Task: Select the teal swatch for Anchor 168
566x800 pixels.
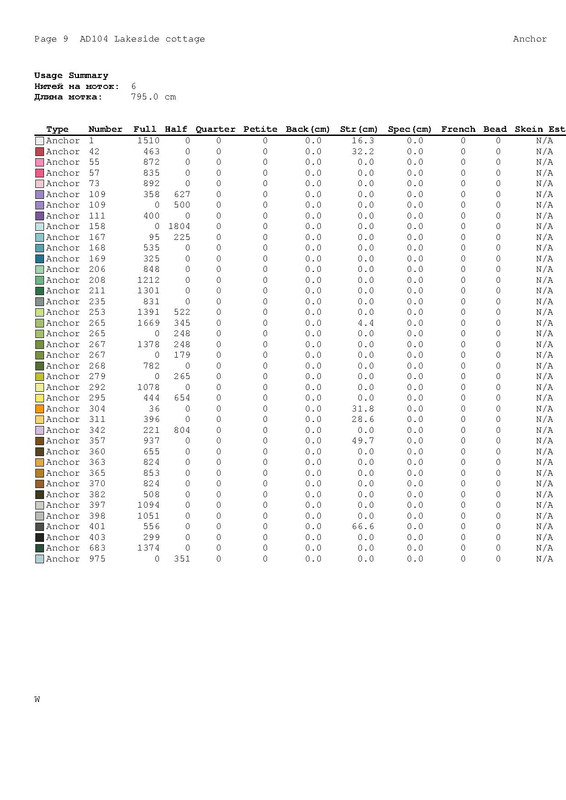Action: (39, 248)
